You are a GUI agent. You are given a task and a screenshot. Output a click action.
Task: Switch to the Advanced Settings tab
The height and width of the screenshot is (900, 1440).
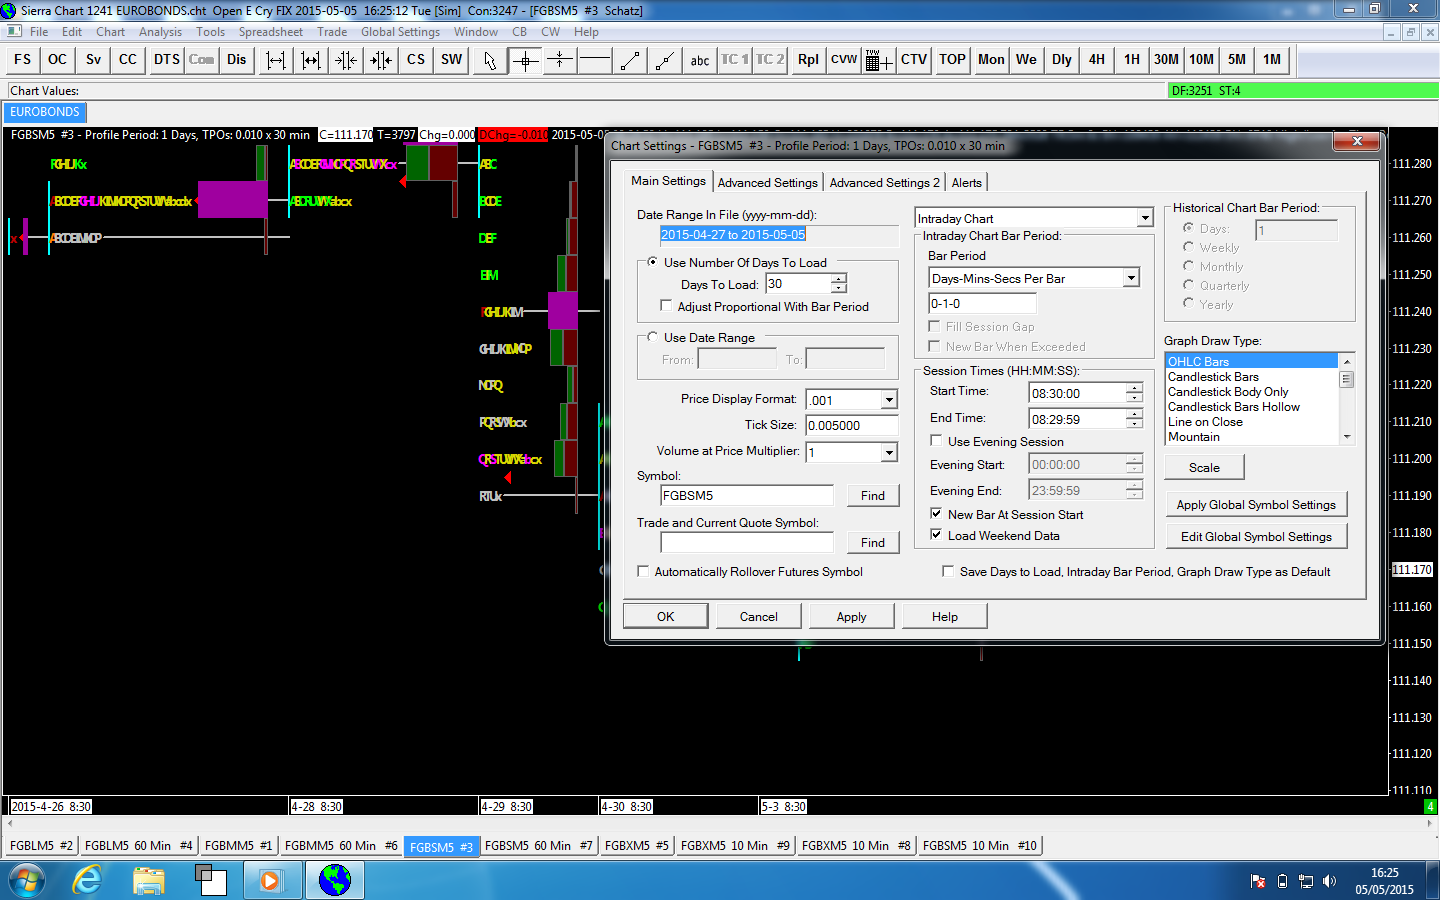(x=767, y=183)
